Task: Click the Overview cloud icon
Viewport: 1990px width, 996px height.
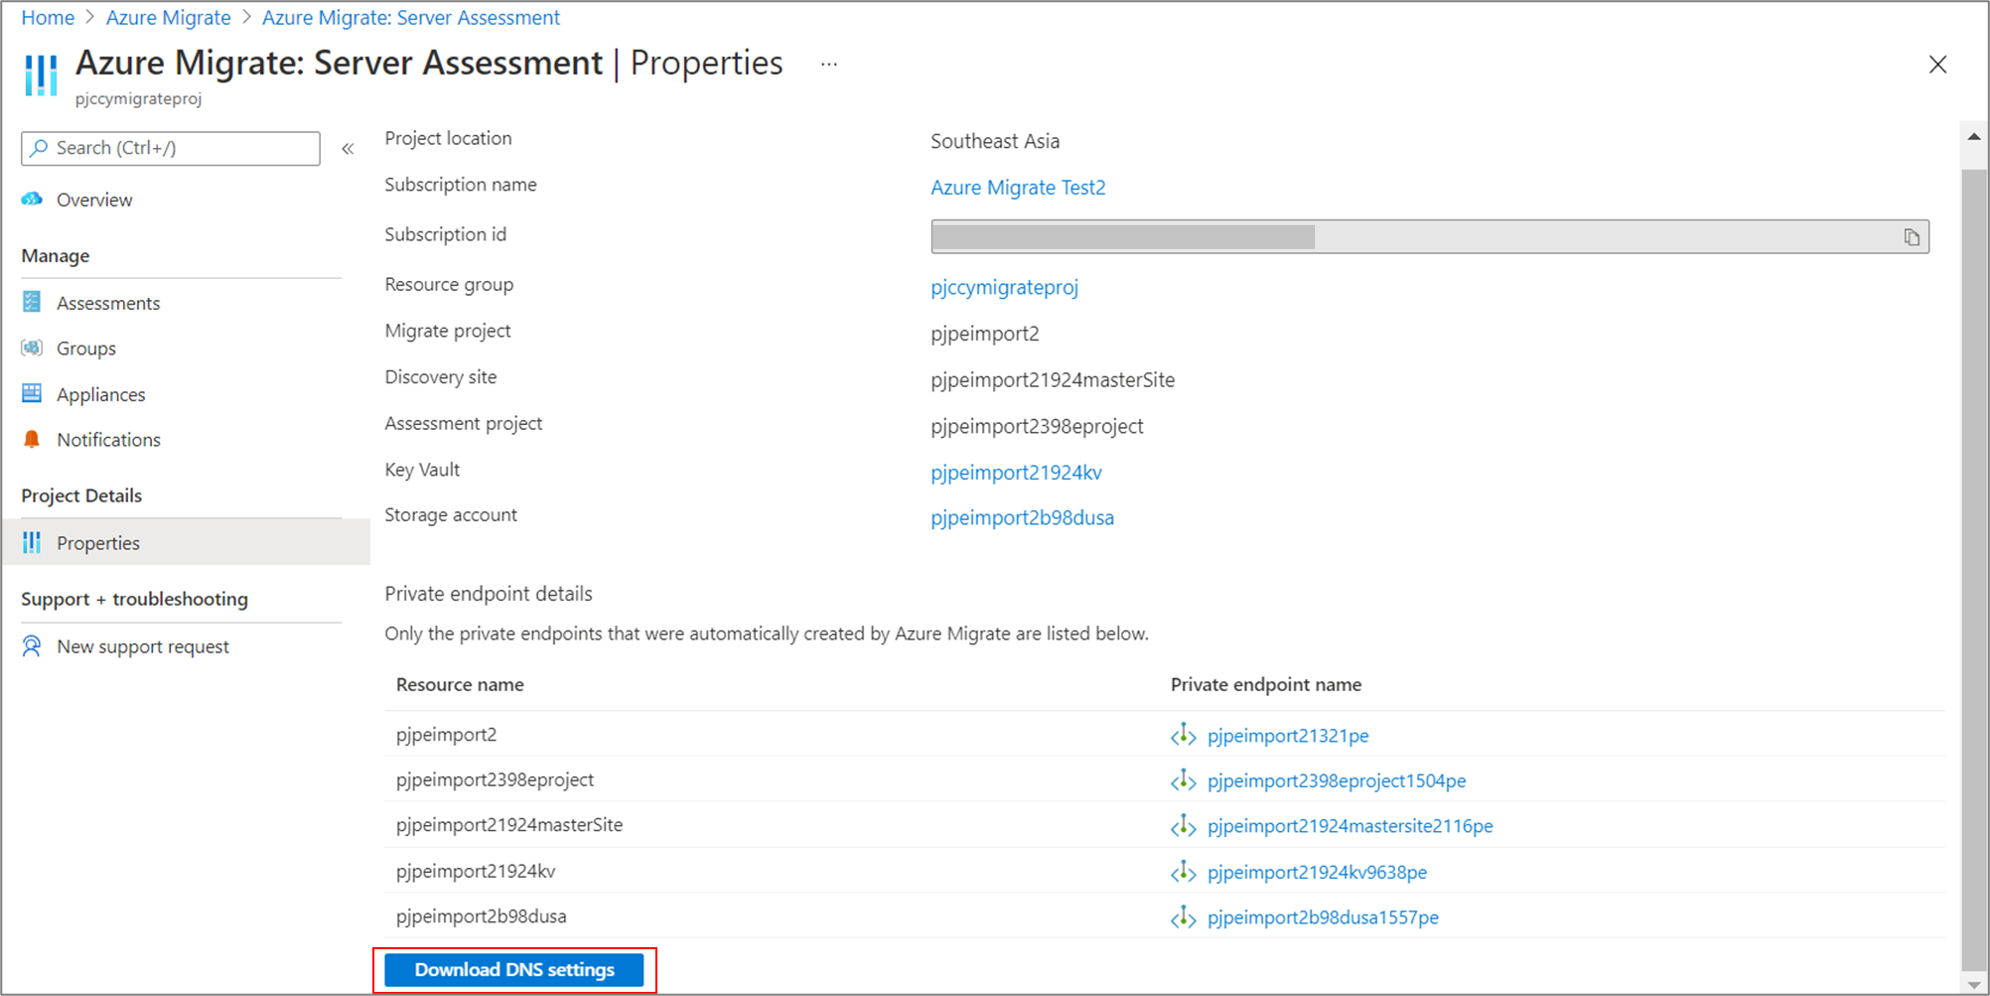Action: click(x=32, y=199)
